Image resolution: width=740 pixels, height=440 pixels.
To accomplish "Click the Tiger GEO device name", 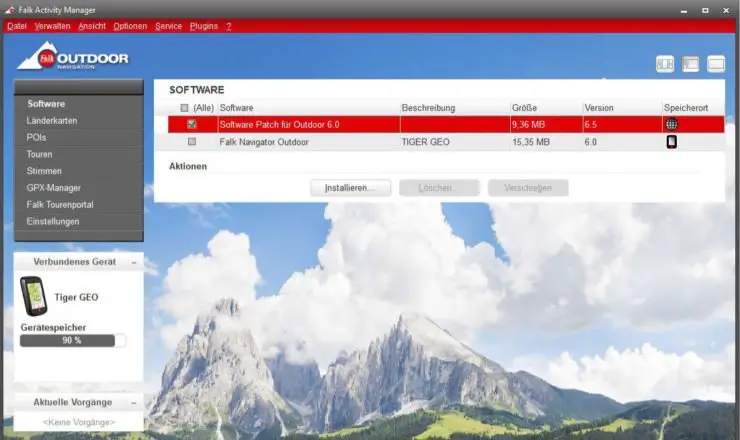I will (76, 297).
